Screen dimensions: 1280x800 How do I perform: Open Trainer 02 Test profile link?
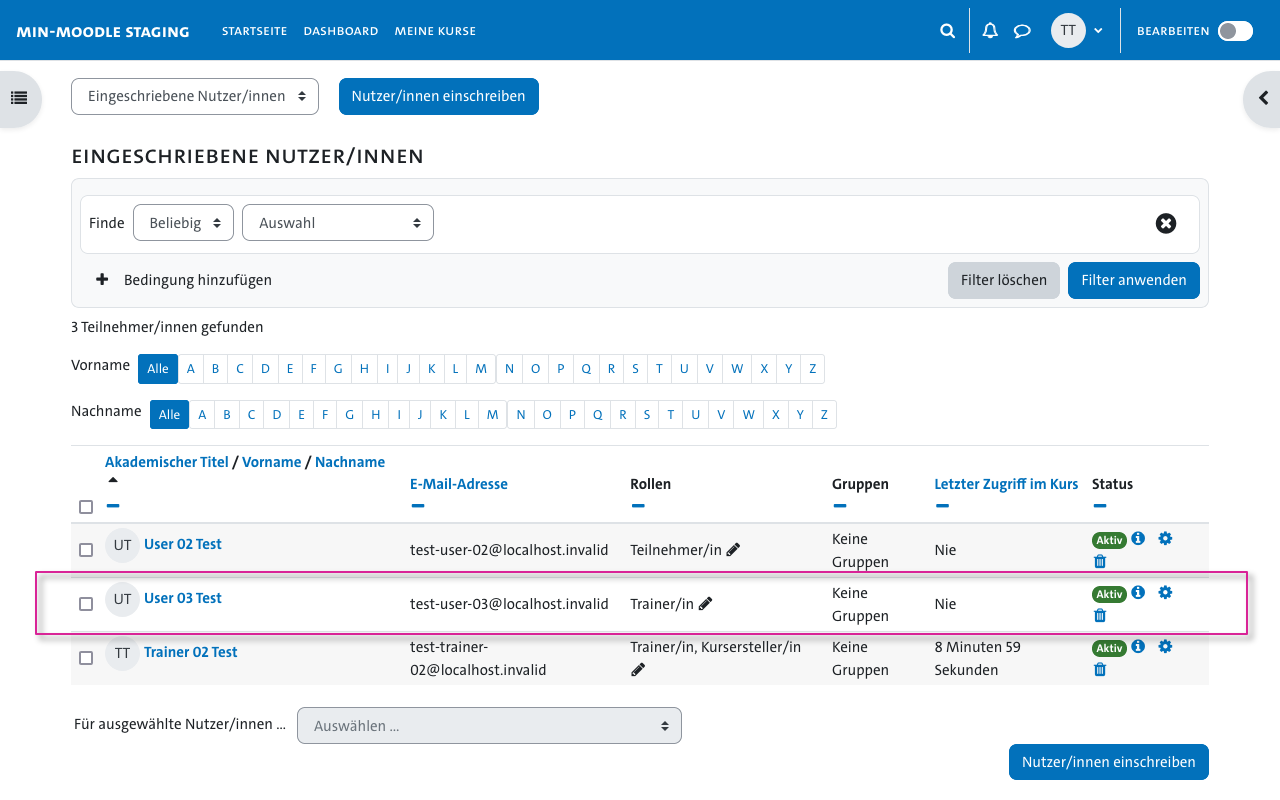click(191, 652)
